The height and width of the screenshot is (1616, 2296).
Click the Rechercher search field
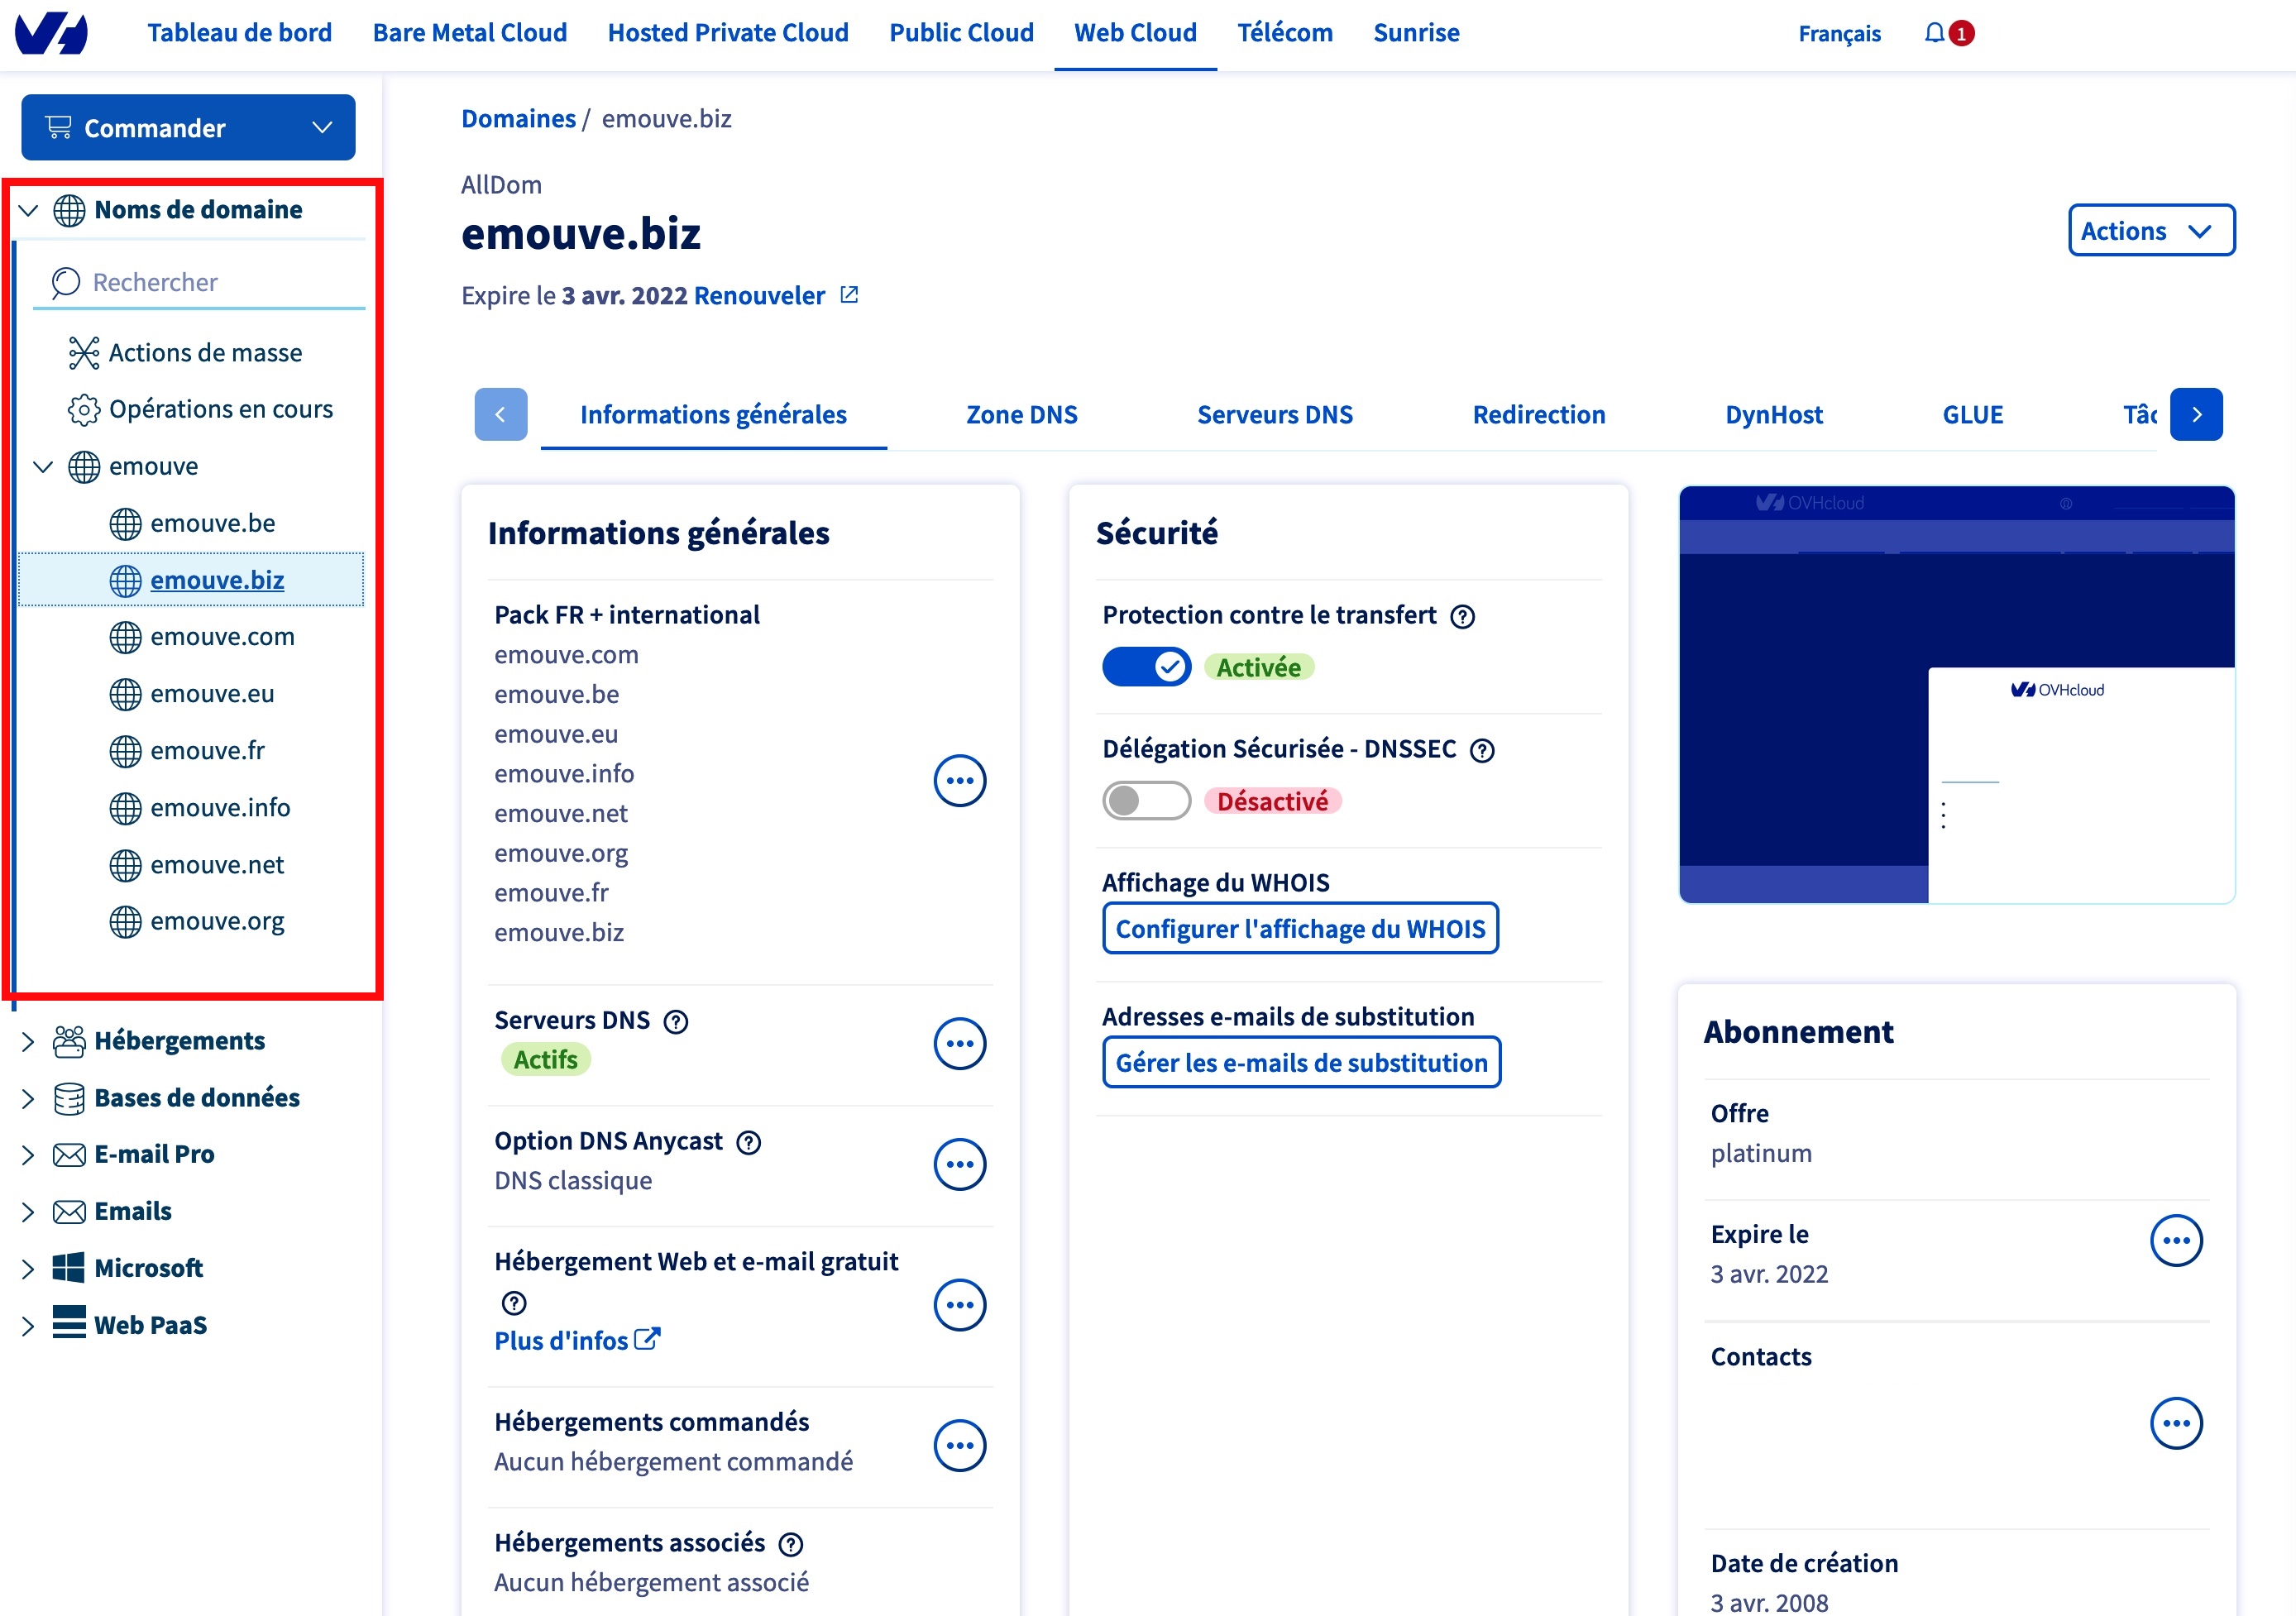pyautogui.click(x=200, y=282)
